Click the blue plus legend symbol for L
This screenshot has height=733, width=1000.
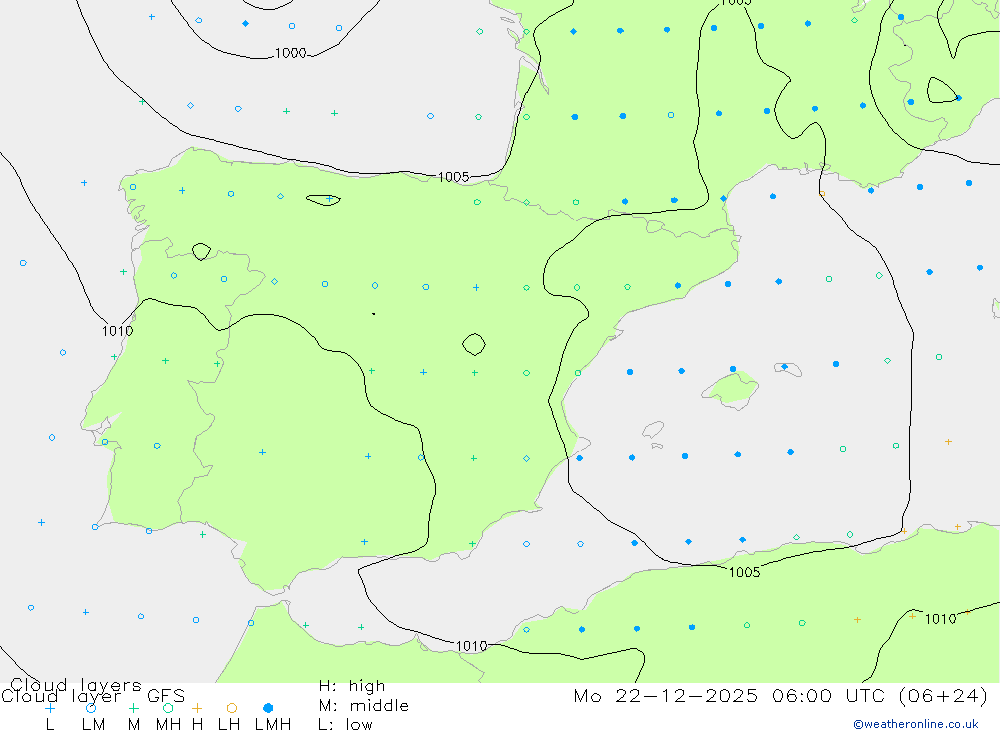coord(50,708)
